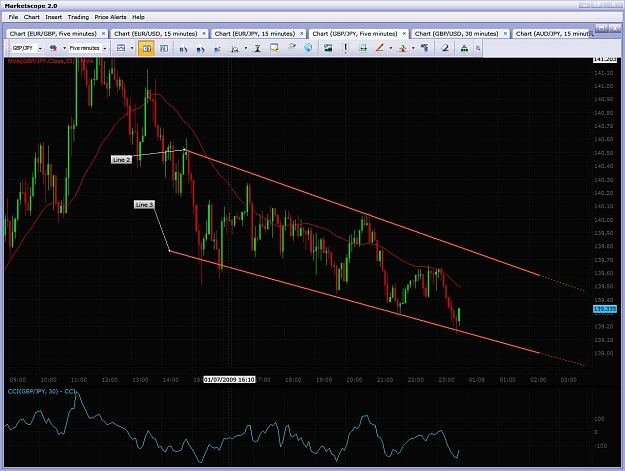This screenshot has width=625, height=471.
Task: Expand the arrow beside the search icon
Action: click(x=64, y=48)
